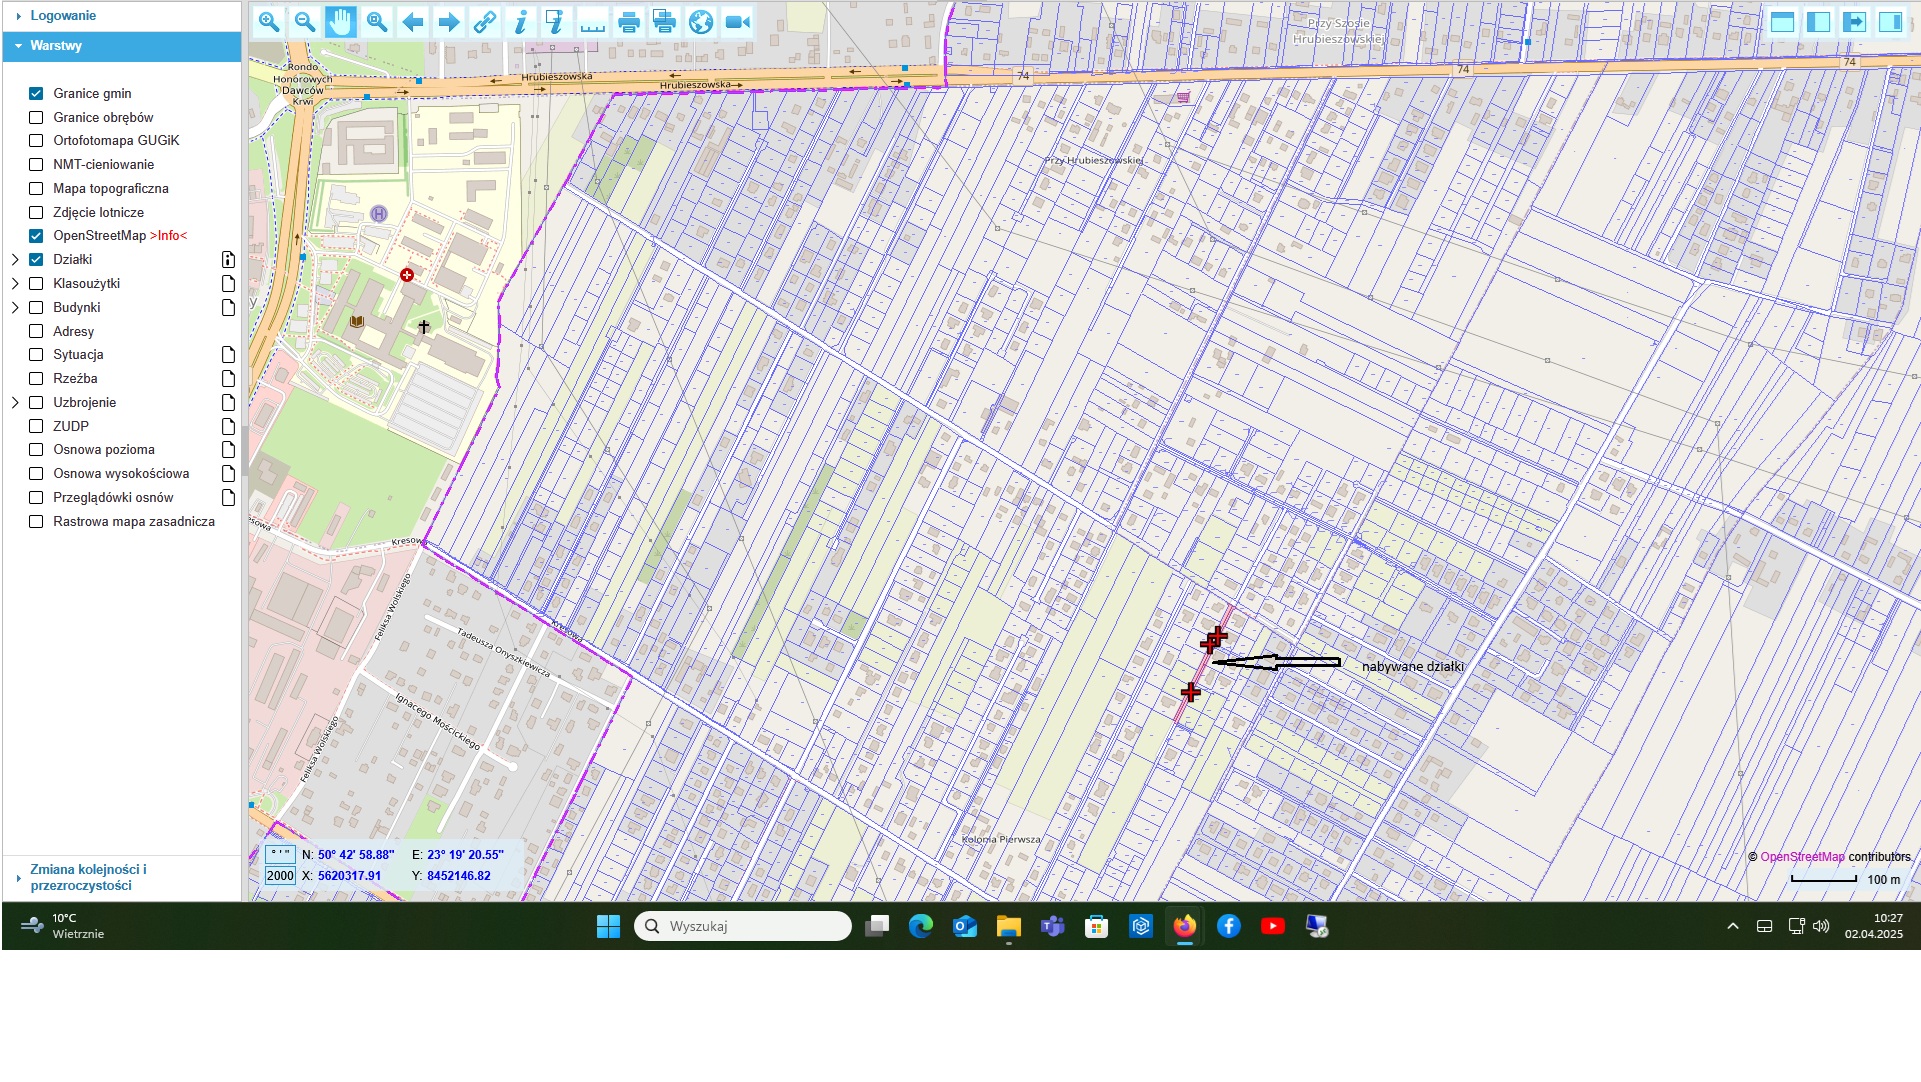Image resolution: width=1921 pixels, height=1082 pixels.
Task: Expand the Klasoużytki layer group
Action: [x=15, y=284]
